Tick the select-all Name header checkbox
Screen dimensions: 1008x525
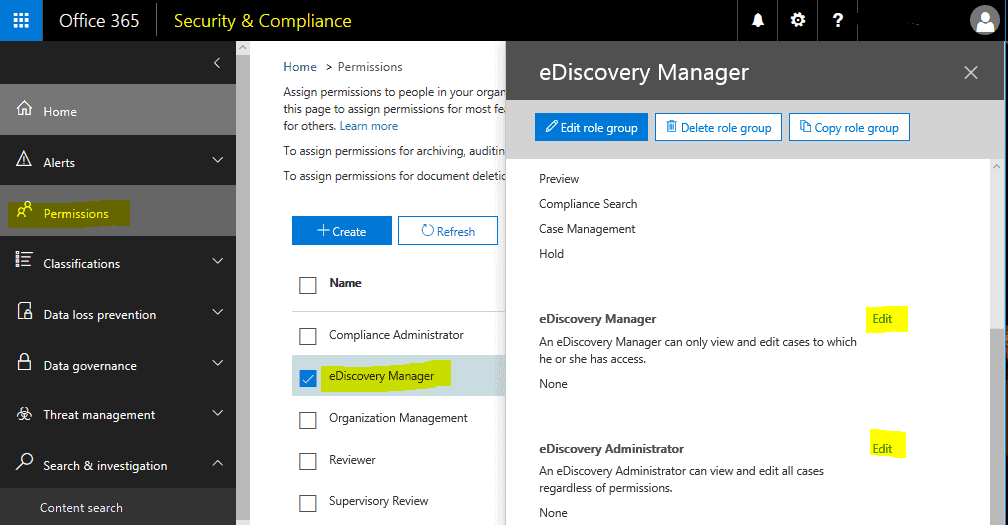coord(308,285)
